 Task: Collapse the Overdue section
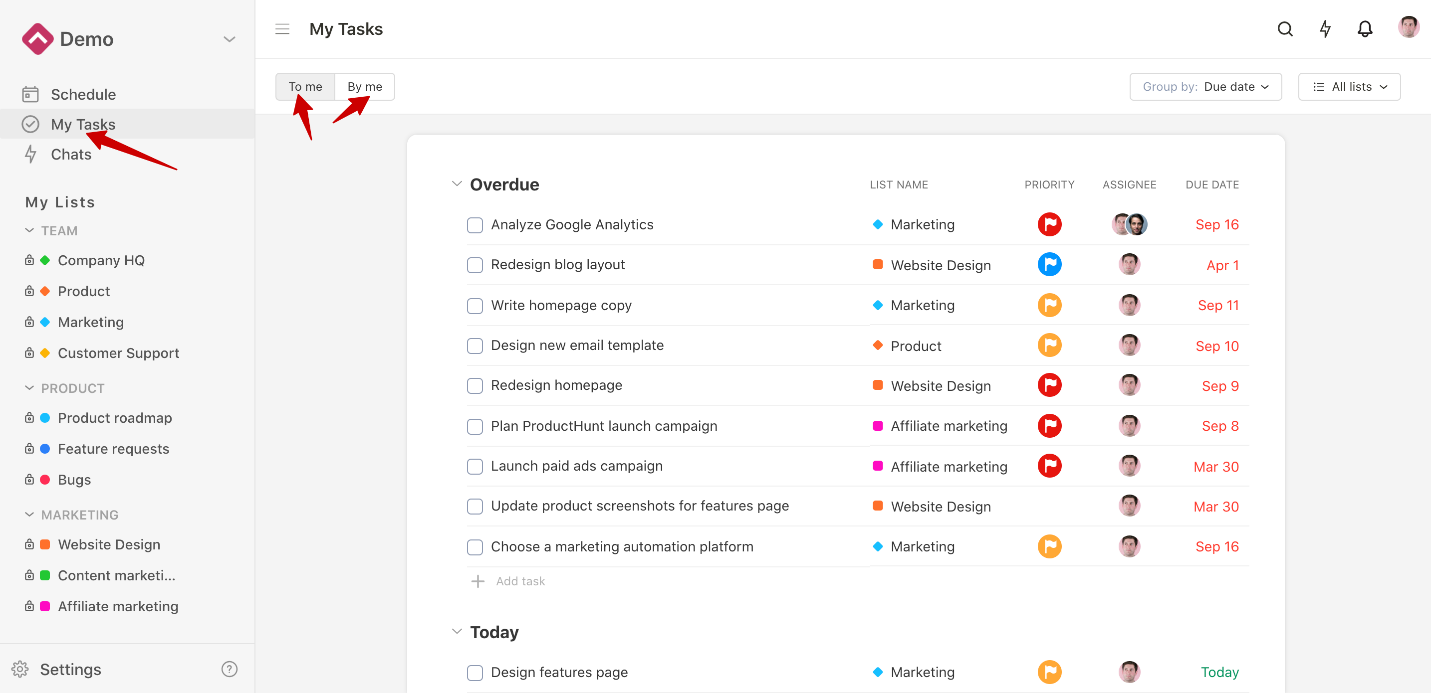click(457, 184)
